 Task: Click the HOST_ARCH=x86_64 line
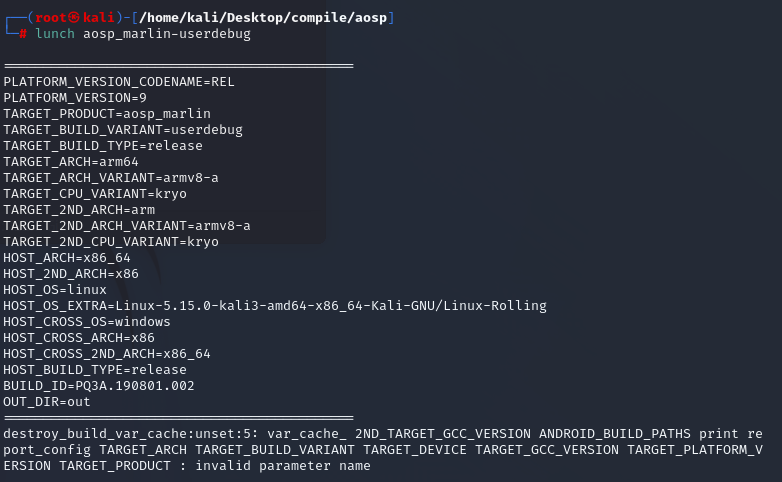click(x=66, y=258)
